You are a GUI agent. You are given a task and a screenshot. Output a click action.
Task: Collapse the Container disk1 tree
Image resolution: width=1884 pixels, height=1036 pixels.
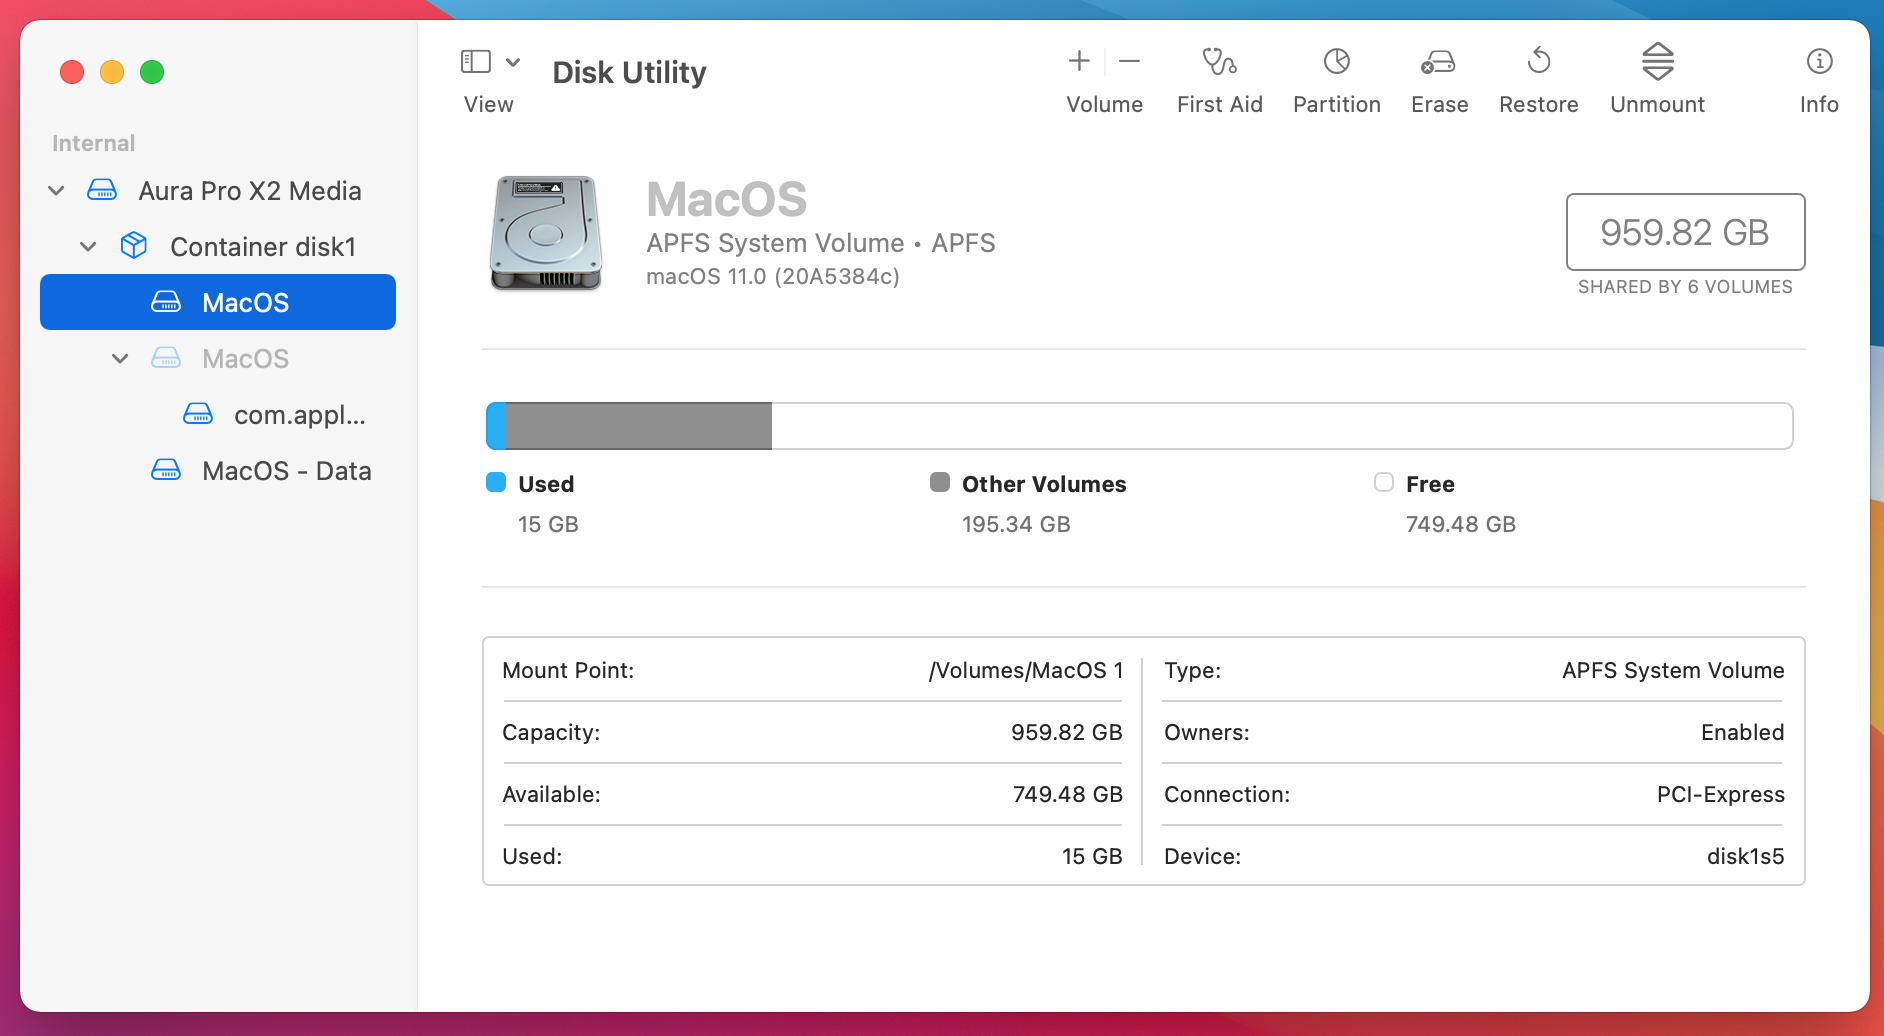(x=88, y=246)
